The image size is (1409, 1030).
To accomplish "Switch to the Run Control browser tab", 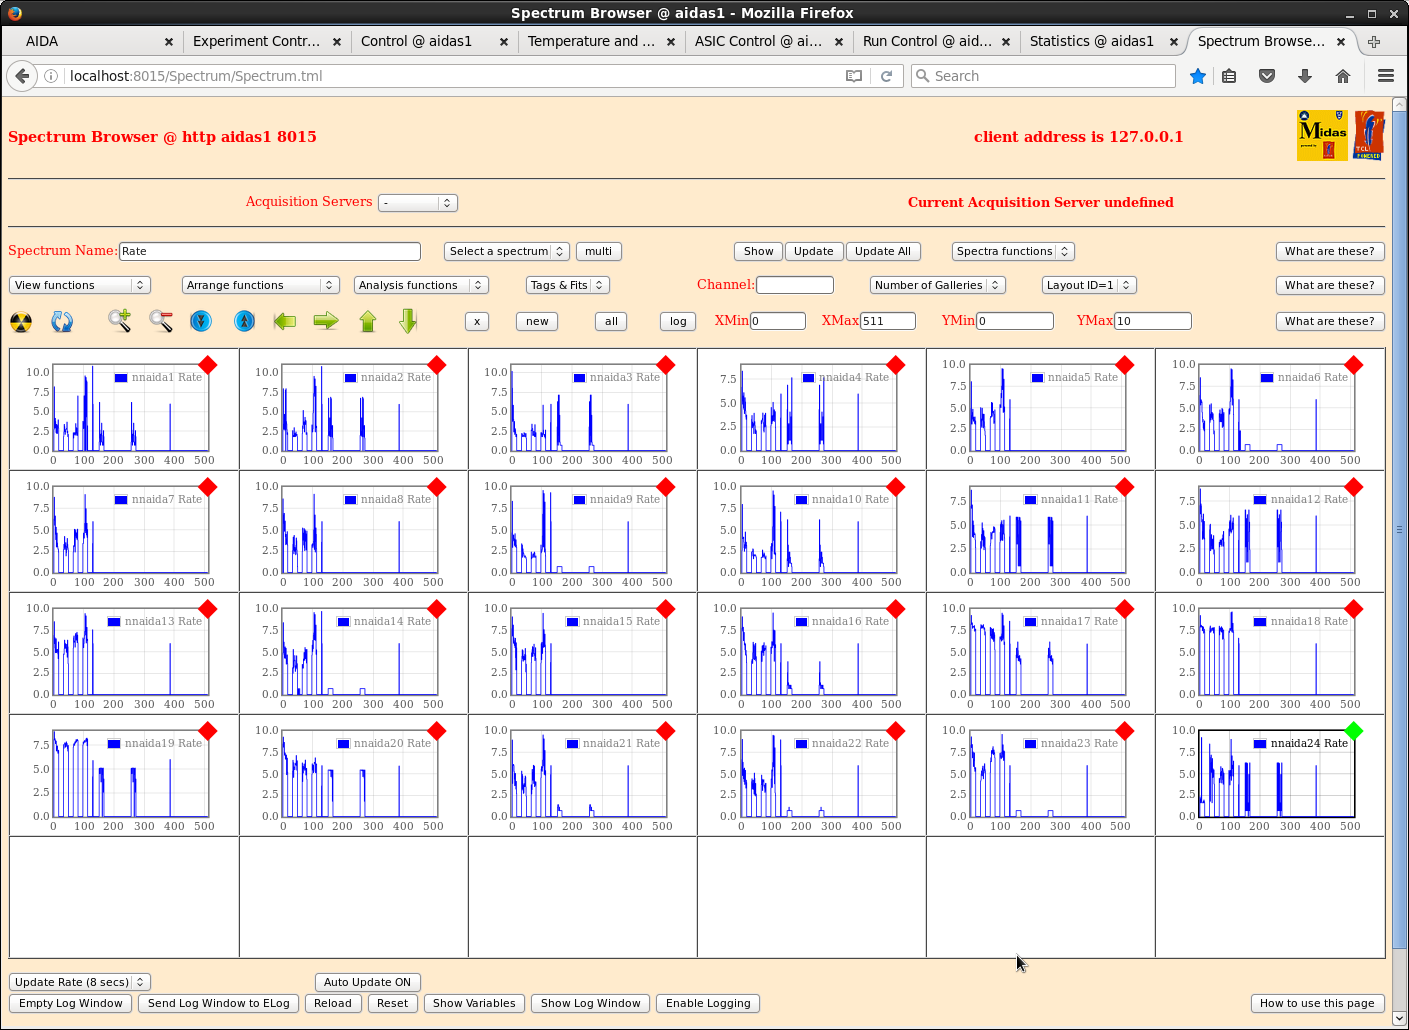I will tap(926, 41).
